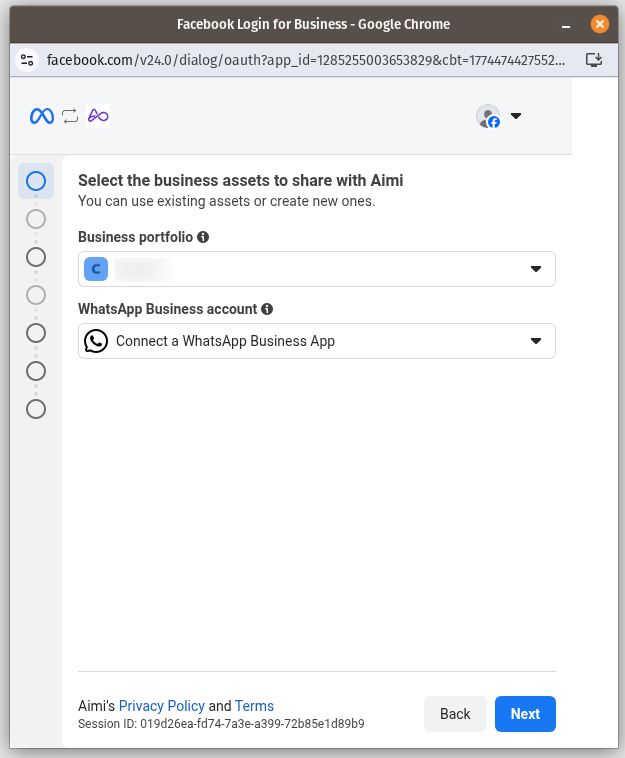The image size is (625, 758).
Task: Click the Meta logo icon
Action: point(42,116)
